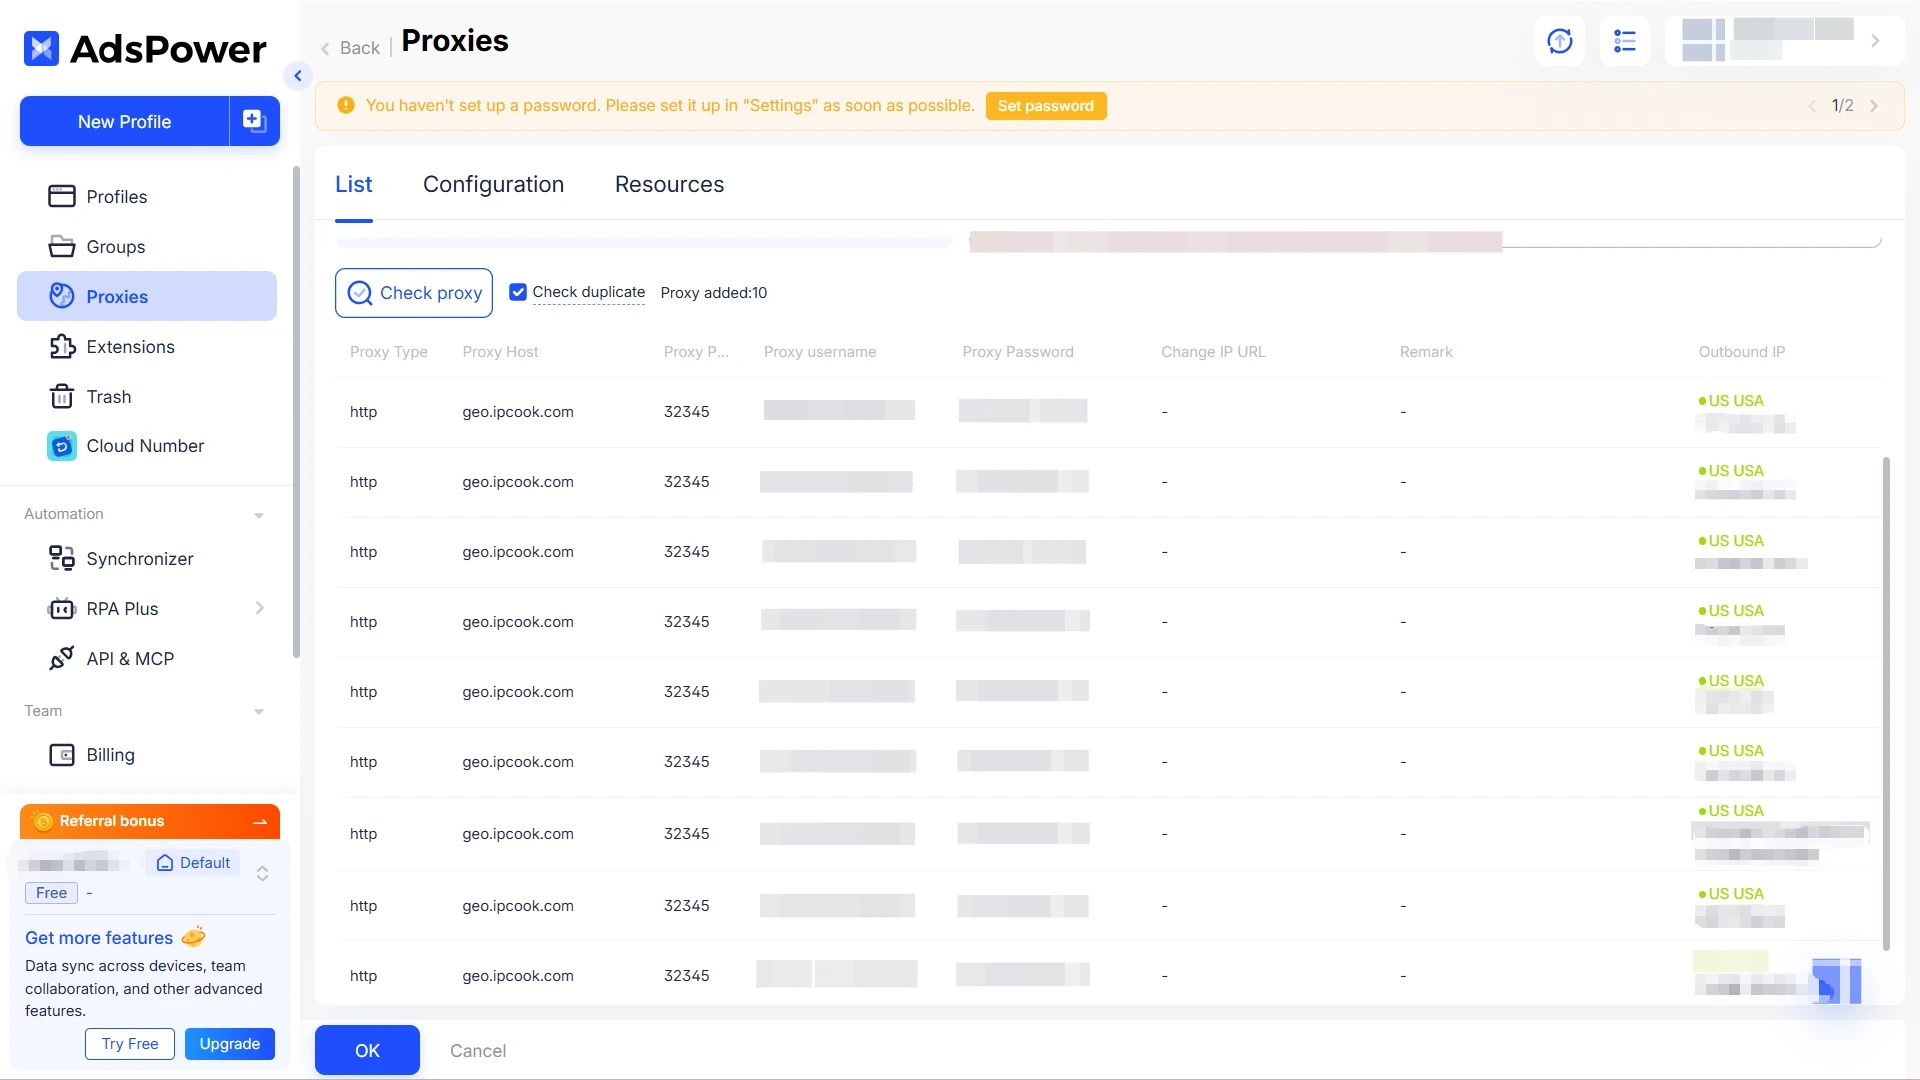Open the Groups section

117,246
